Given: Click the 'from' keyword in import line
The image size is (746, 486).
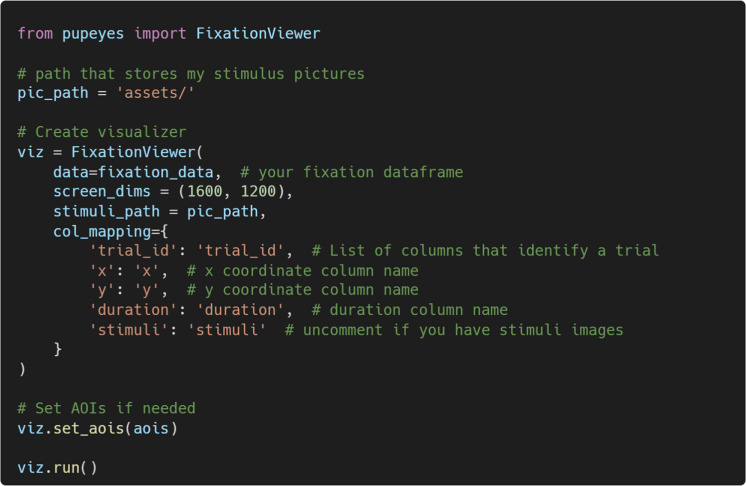Looking at the screenshot, I should click(x=35, y=33).
